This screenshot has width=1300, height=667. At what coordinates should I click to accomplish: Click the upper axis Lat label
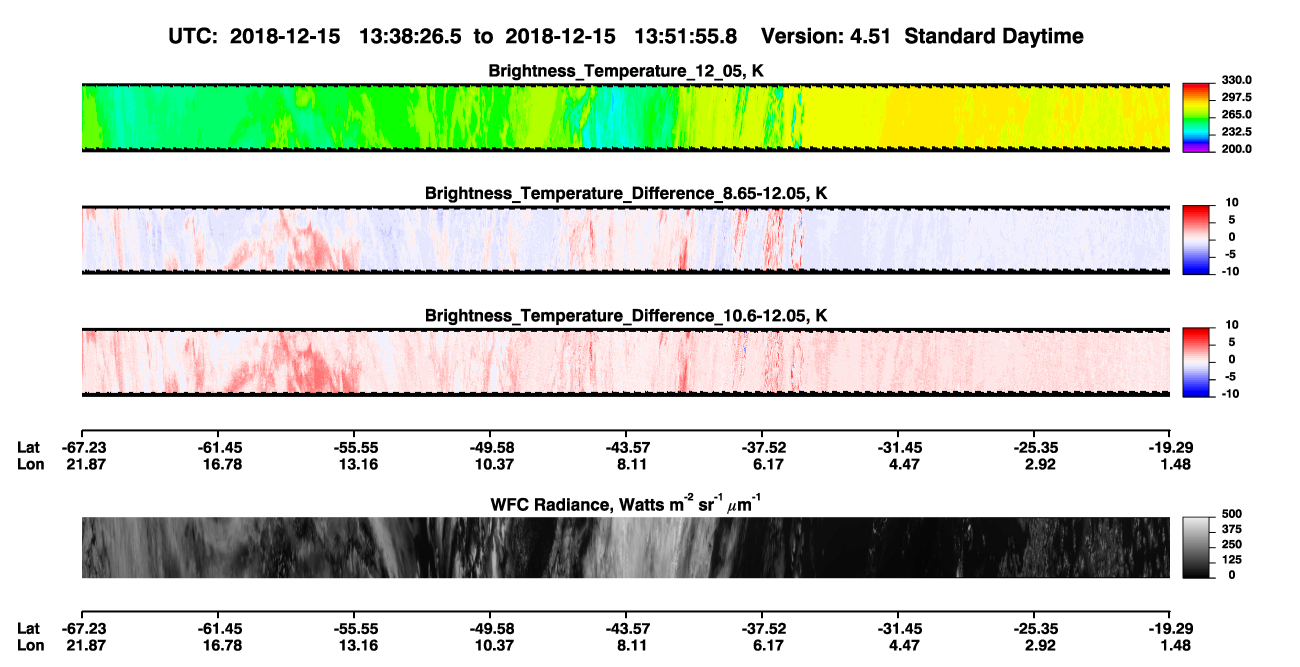pos(28,447)
